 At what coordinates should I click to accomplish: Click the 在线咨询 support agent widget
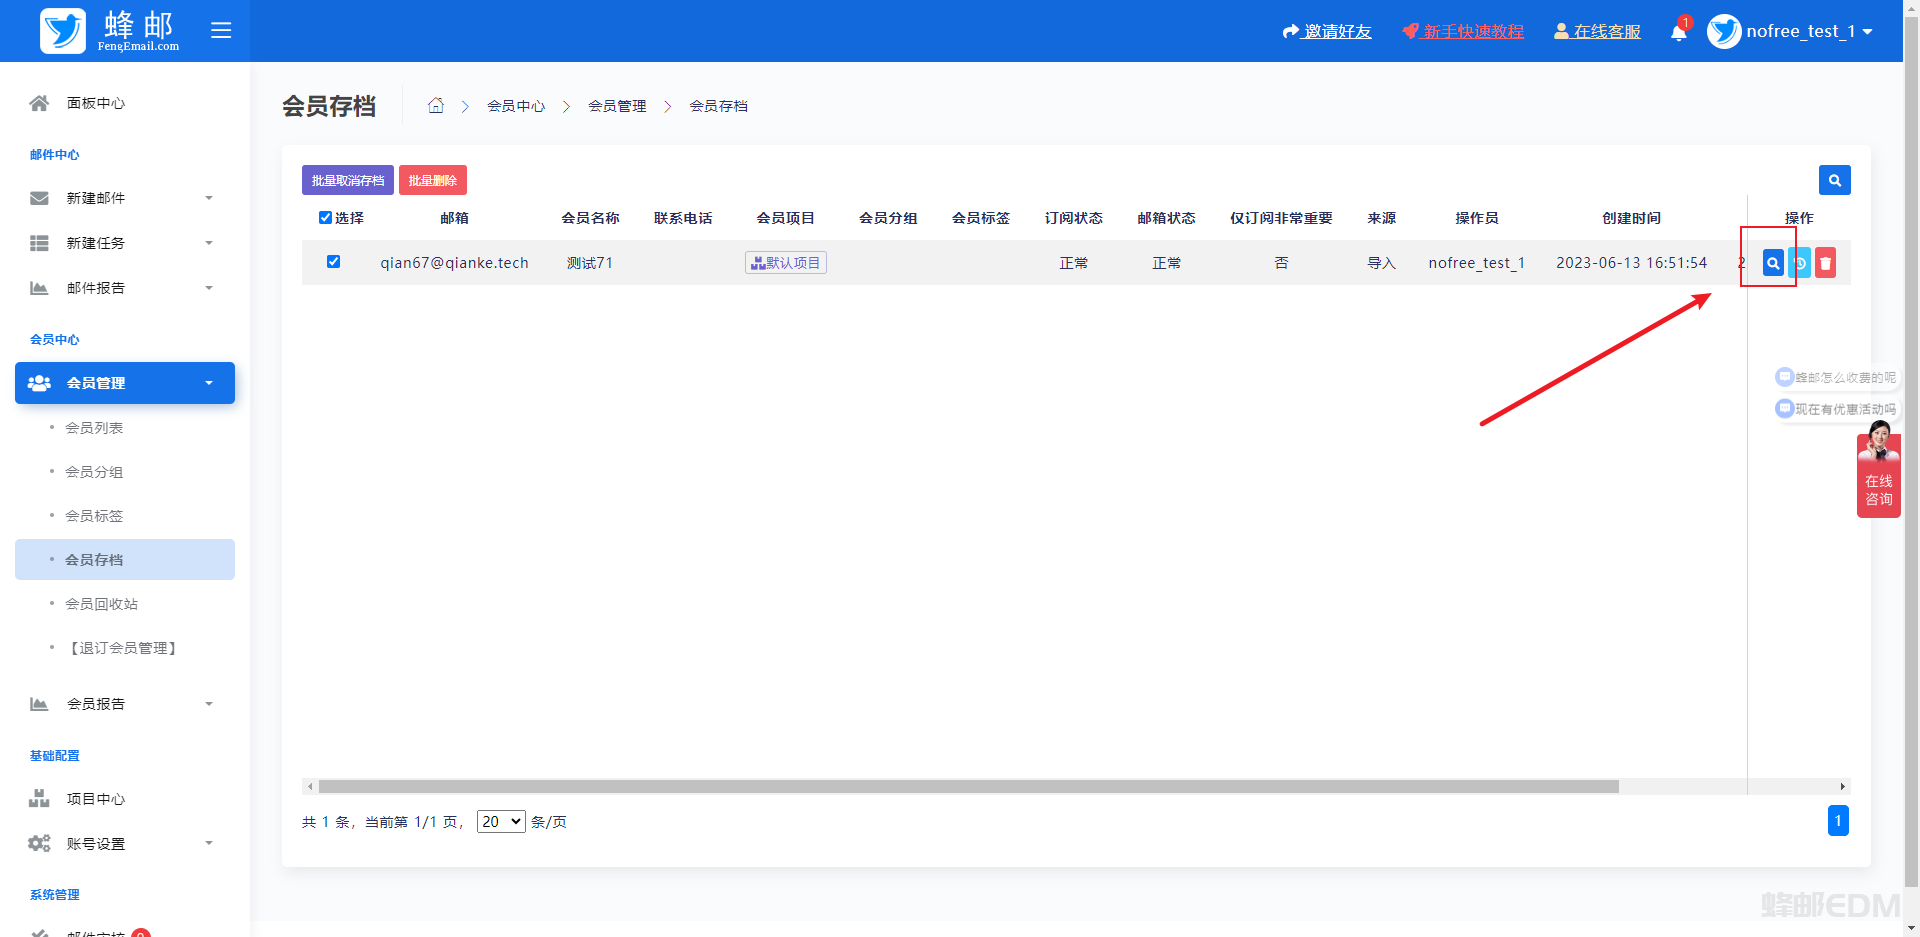(x=1878, y=469)
